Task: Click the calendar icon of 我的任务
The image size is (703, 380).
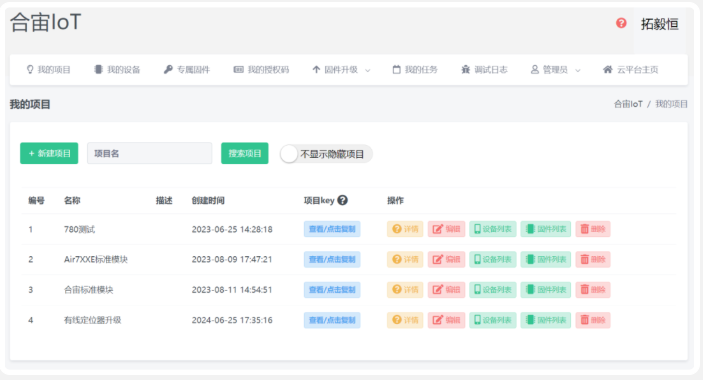Action: 396,69
